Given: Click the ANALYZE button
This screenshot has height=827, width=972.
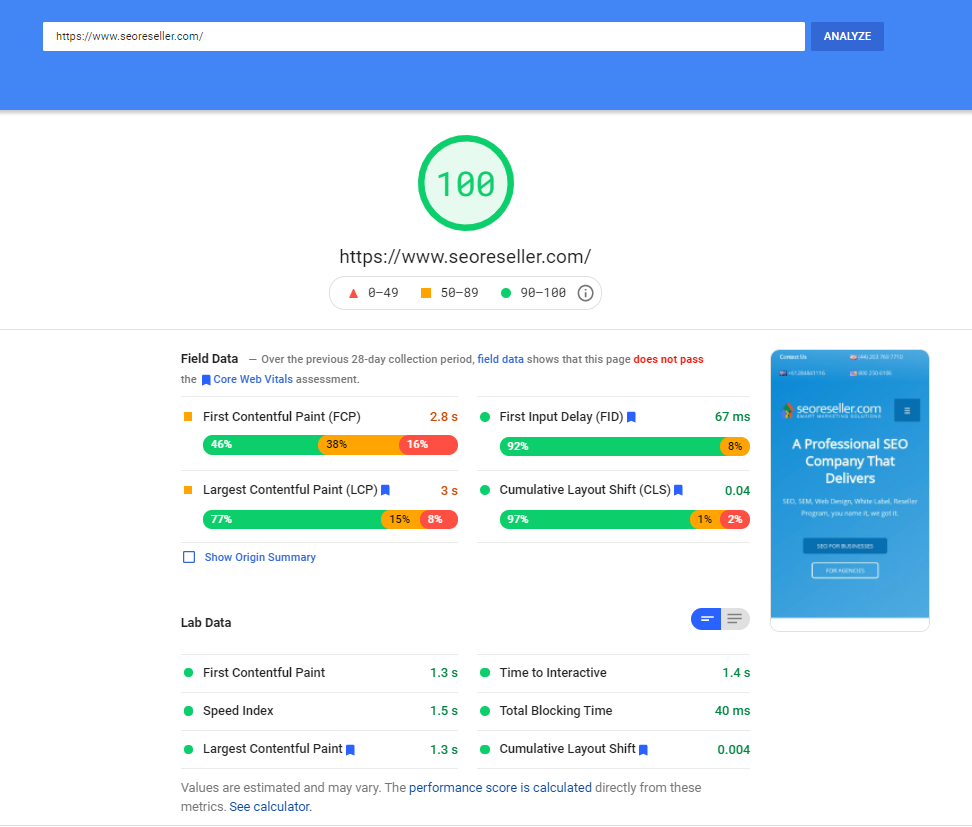Looking at the screenshot, I should tap(847, 37).
